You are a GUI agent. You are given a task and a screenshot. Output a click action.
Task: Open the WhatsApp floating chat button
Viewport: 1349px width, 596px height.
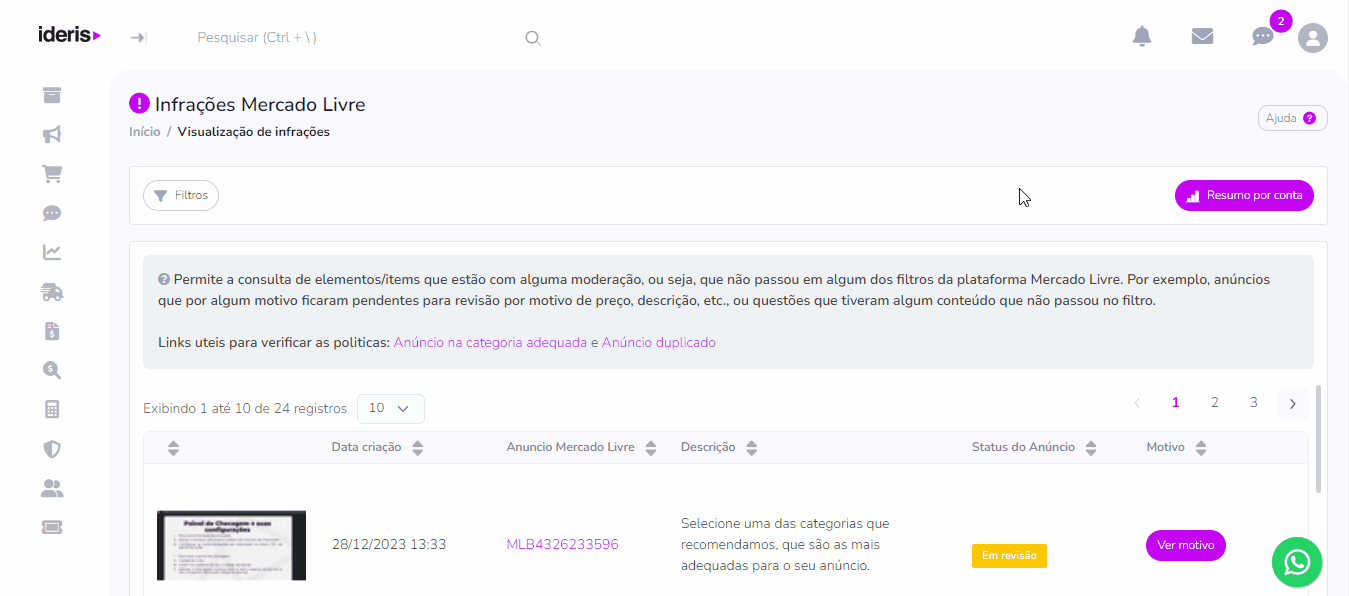[x=1296, y=562]
